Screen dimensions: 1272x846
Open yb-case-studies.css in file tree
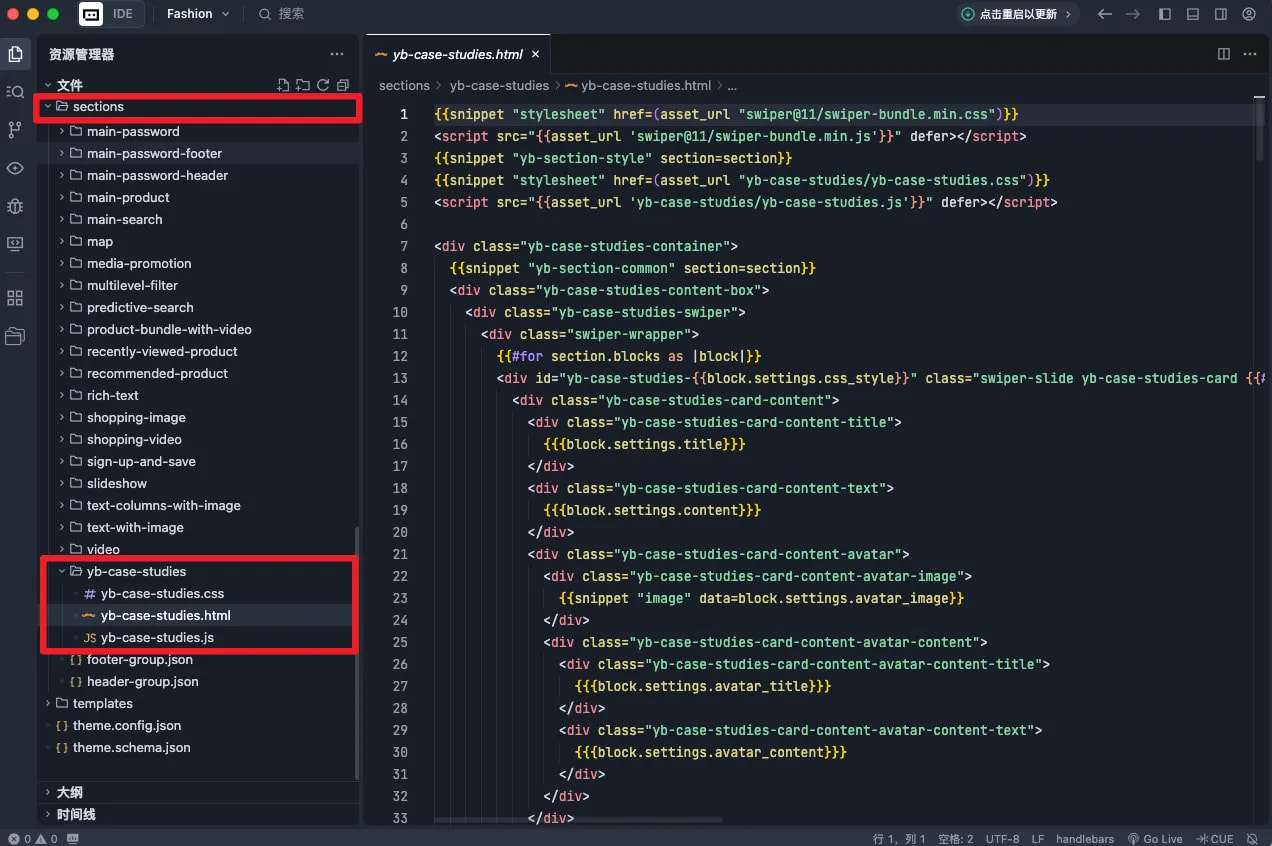[x=162, y=593]
